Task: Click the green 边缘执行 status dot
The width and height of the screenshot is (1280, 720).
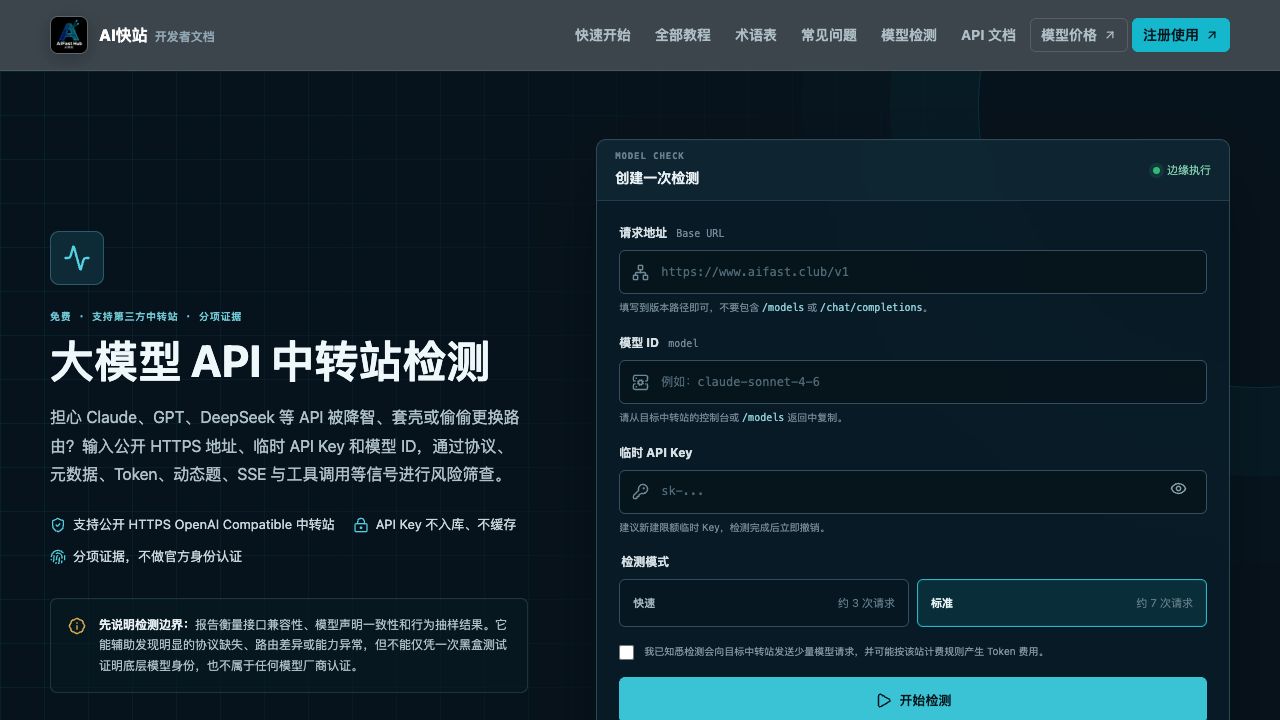Action: click(1156, 170)
